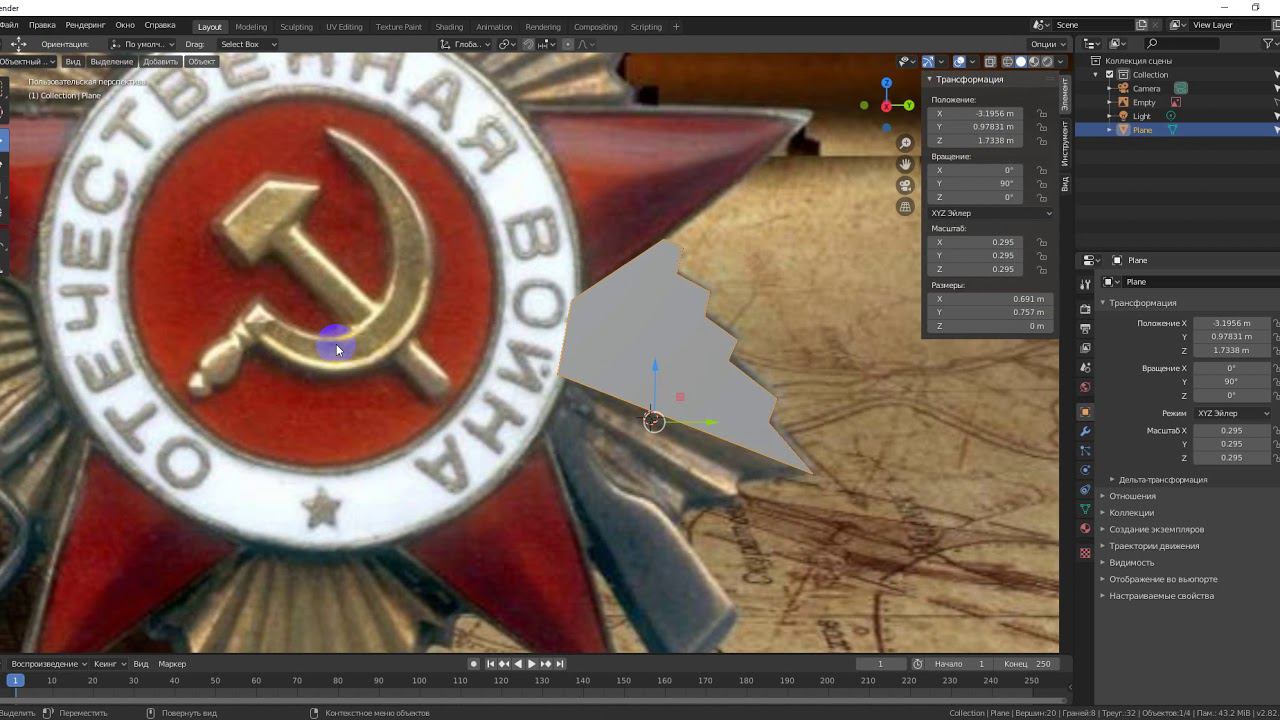Click the zoom view magnifier icon
1280x720 pixels.
[905, 144]
